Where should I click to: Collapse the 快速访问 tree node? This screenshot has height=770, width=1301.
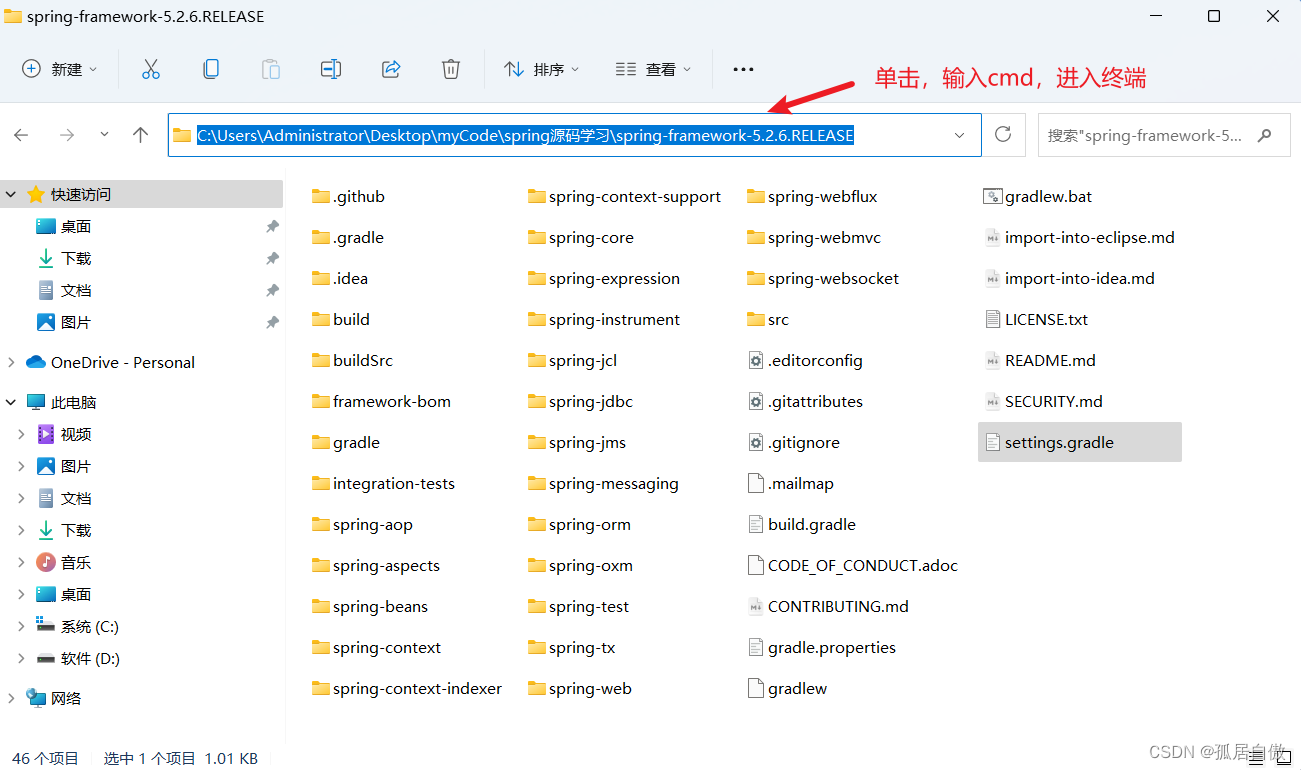click(11, 194)
